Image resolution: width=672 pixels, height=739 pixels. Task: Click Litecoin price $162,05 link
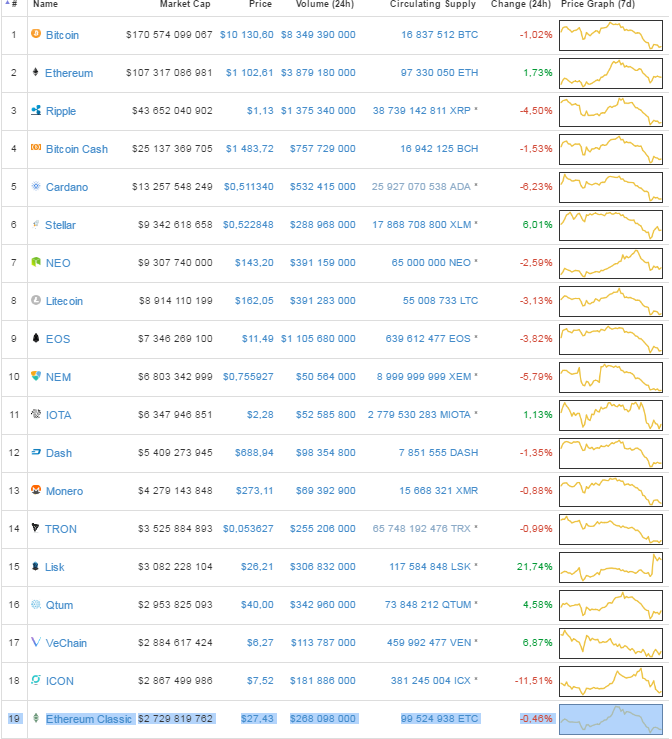tap(254, 301)
